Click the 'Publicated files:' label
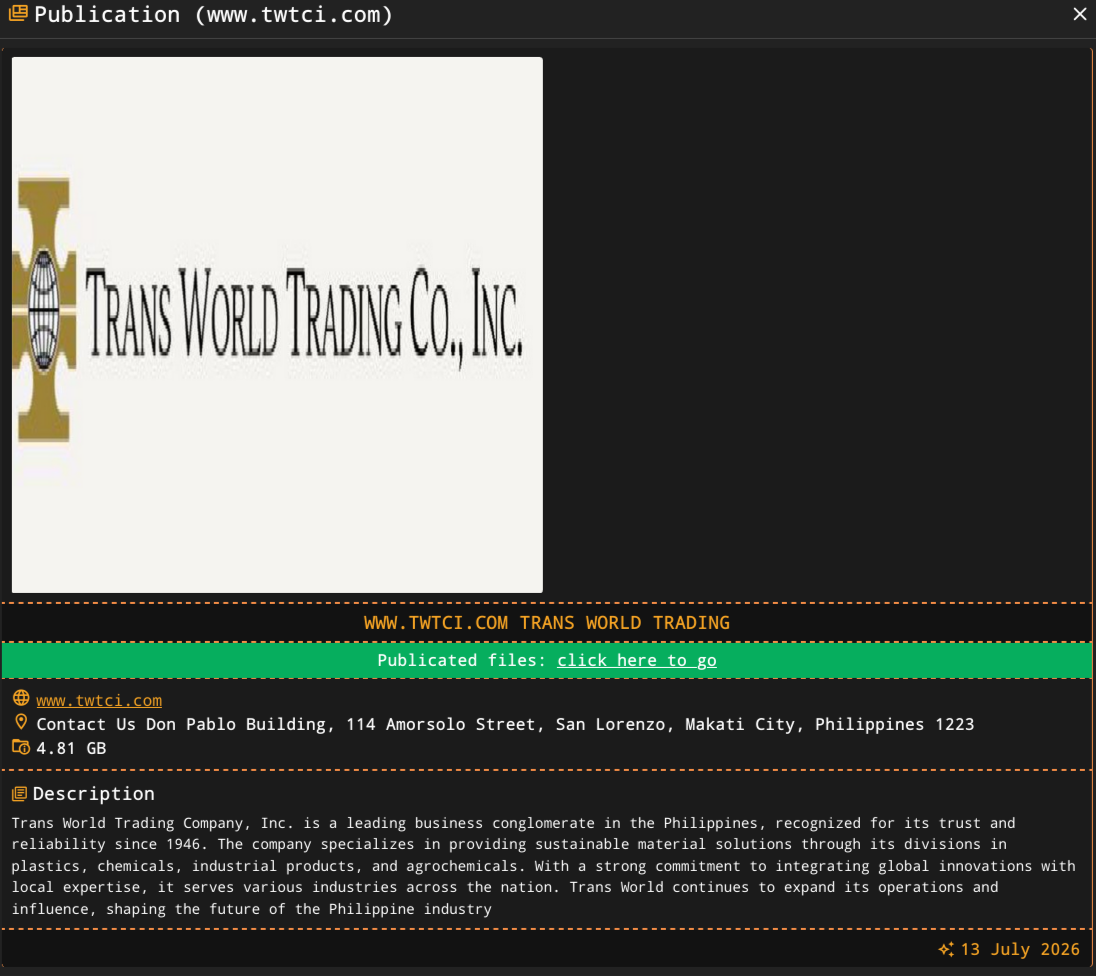1096x976 pixels. tap(461, 660)
